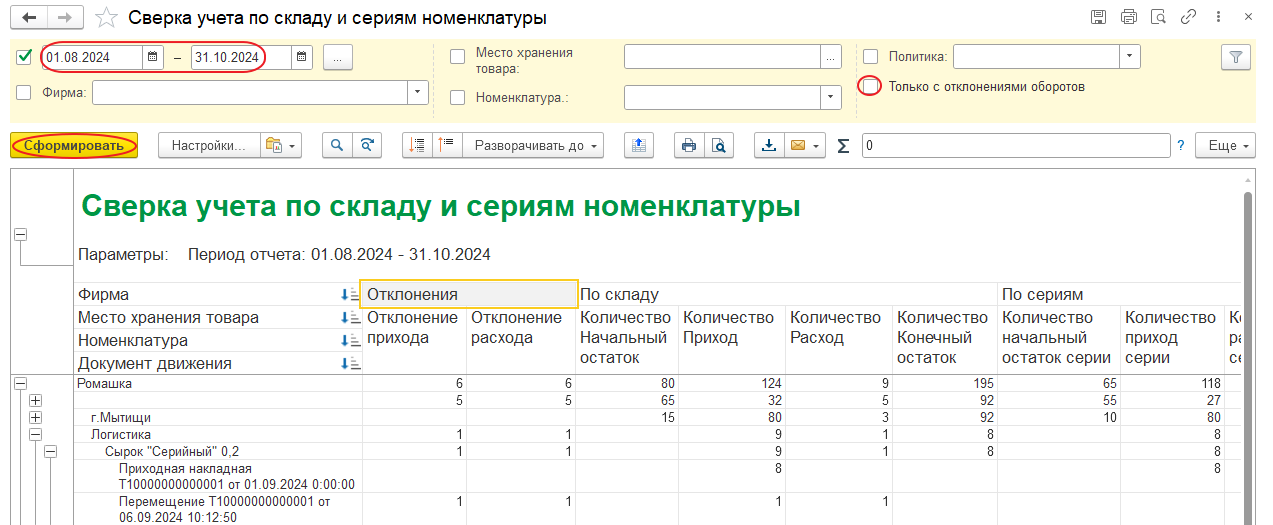This screenshot has width=1273, height=525.
Task: Toggle the Фирма filter checkbox
Action: click(x=25, y=93)
